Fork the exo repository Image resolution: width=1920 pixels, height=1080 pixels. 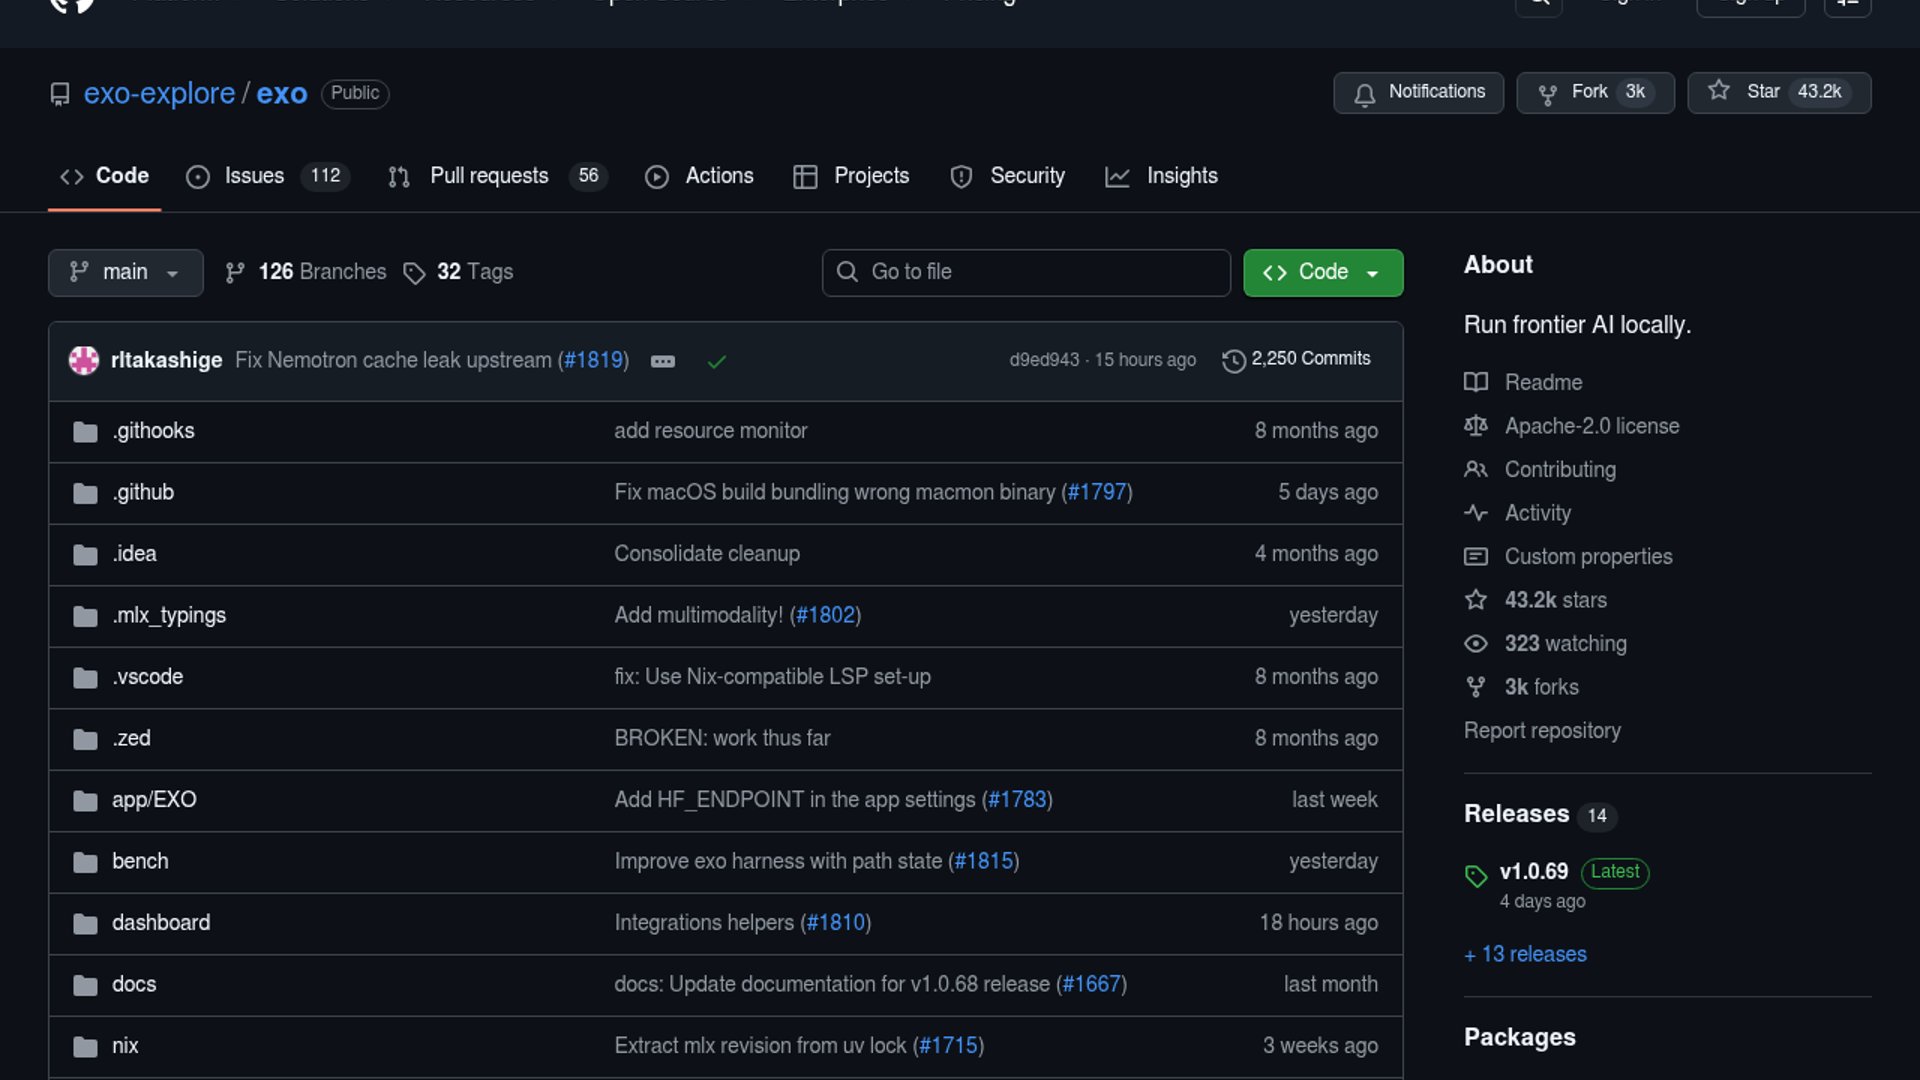click(1595, 93)
